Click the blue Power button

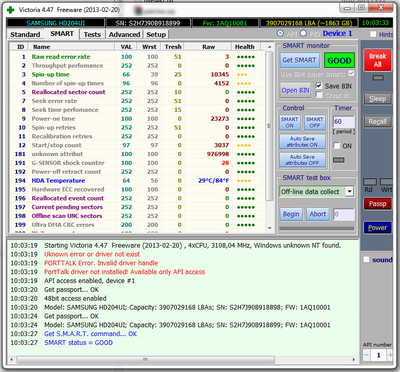377,228
